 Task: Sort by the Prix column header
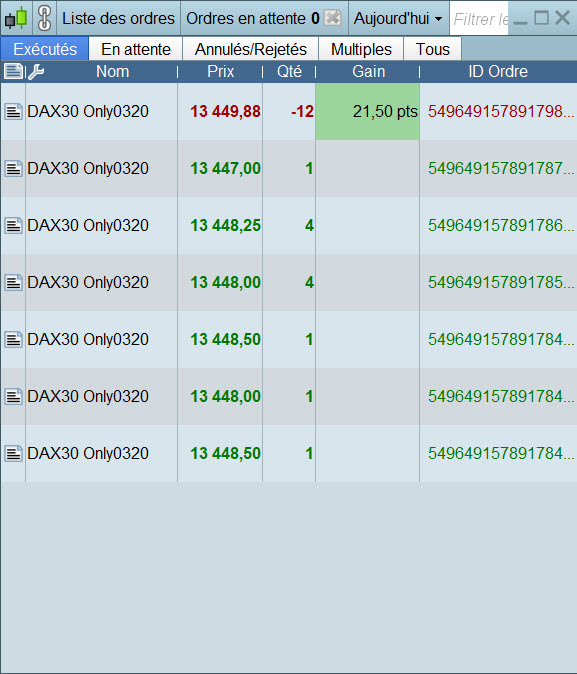point(221,71)
